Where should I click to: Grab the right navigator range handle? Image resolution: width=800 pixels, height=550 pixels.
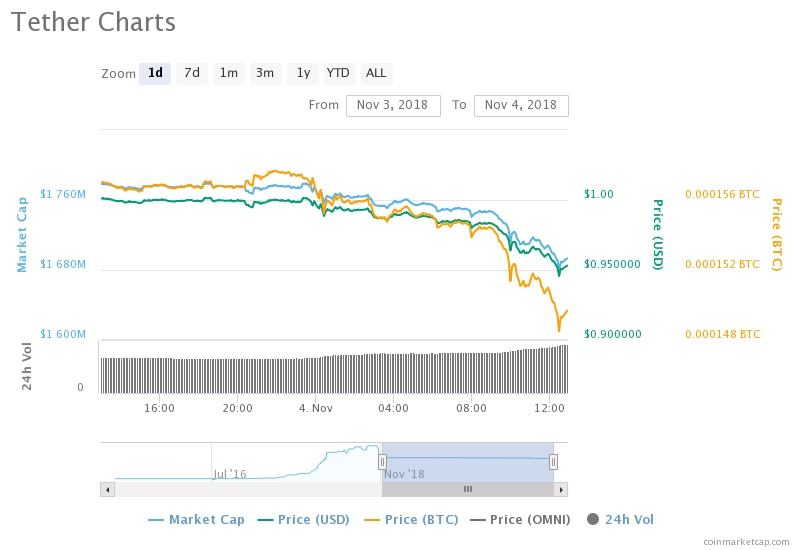553,461
